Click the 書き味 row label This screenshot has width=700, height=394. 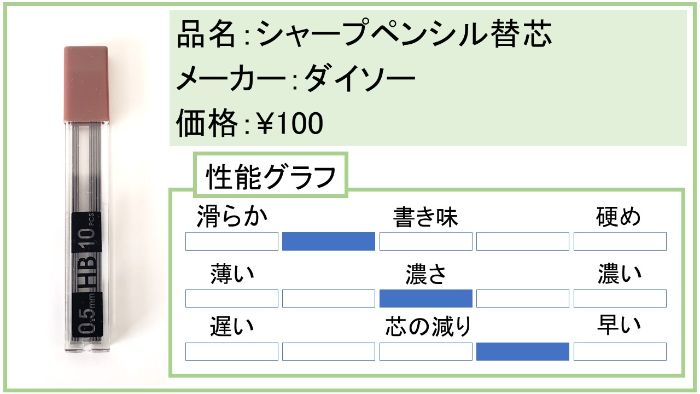tap(425, 217)
